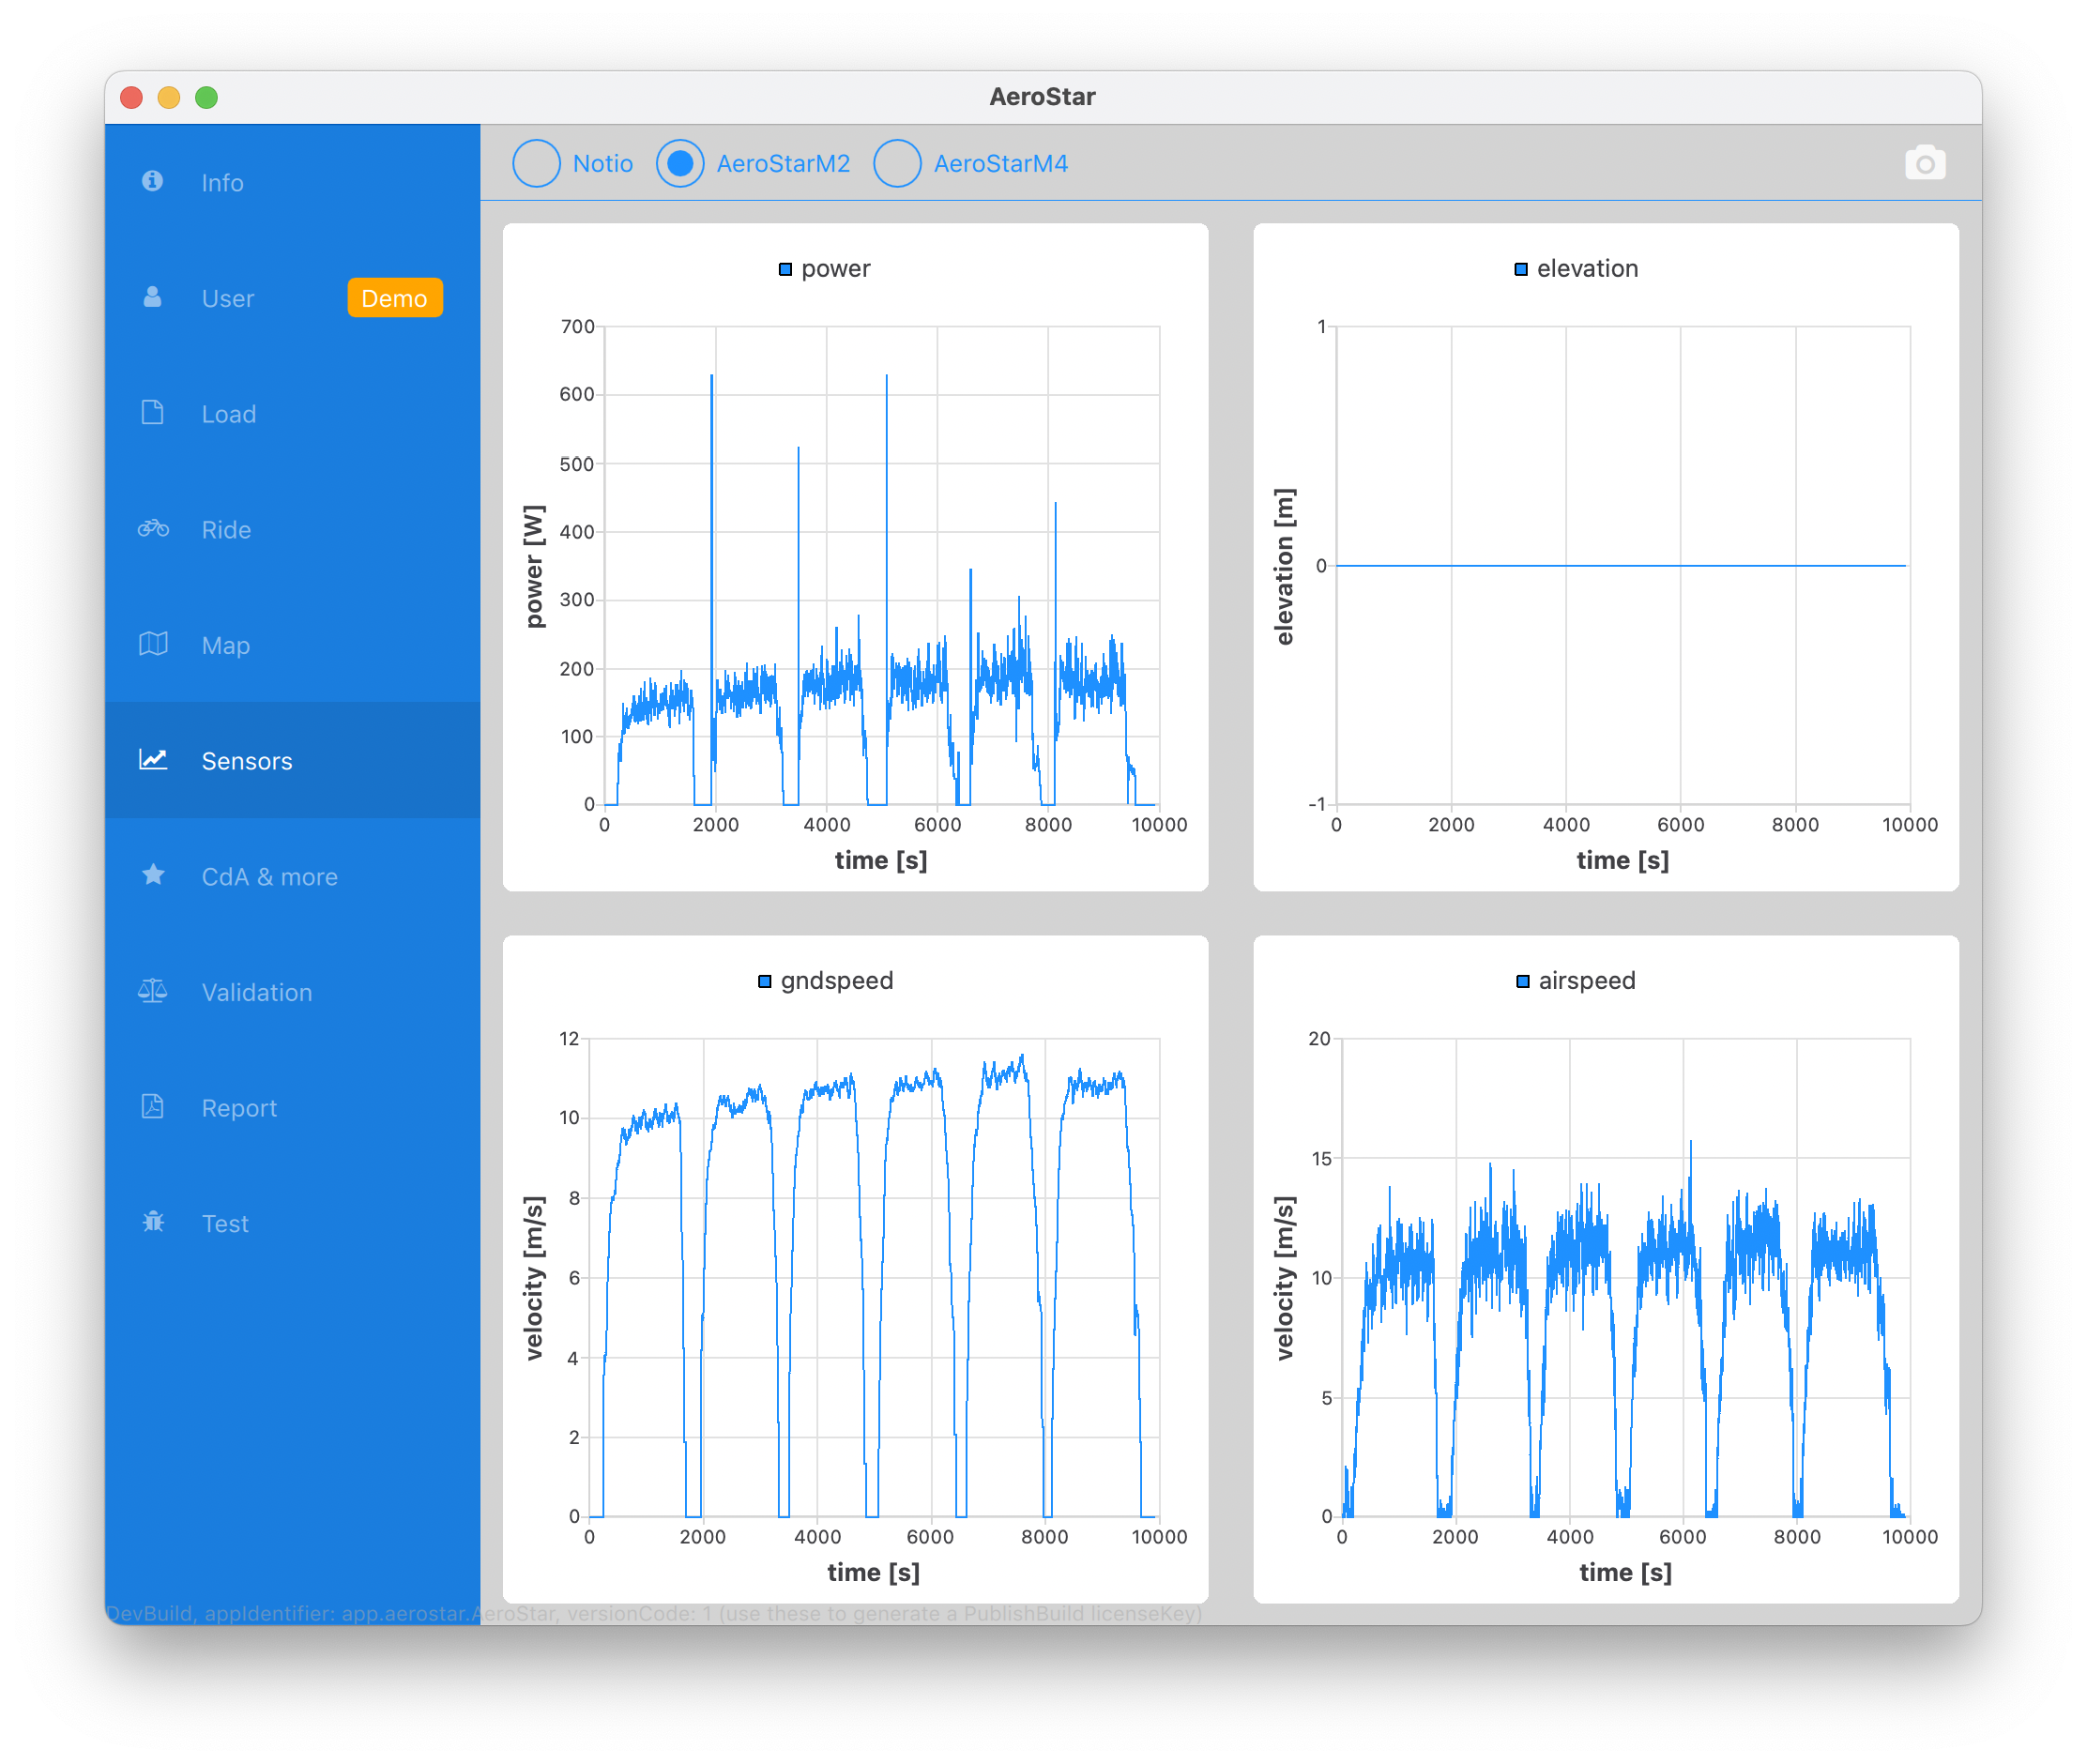The height and width of the screenshot is (1764, 2087).
Task: Toggle the gndspeed legend entry
Action: [825, 981]
